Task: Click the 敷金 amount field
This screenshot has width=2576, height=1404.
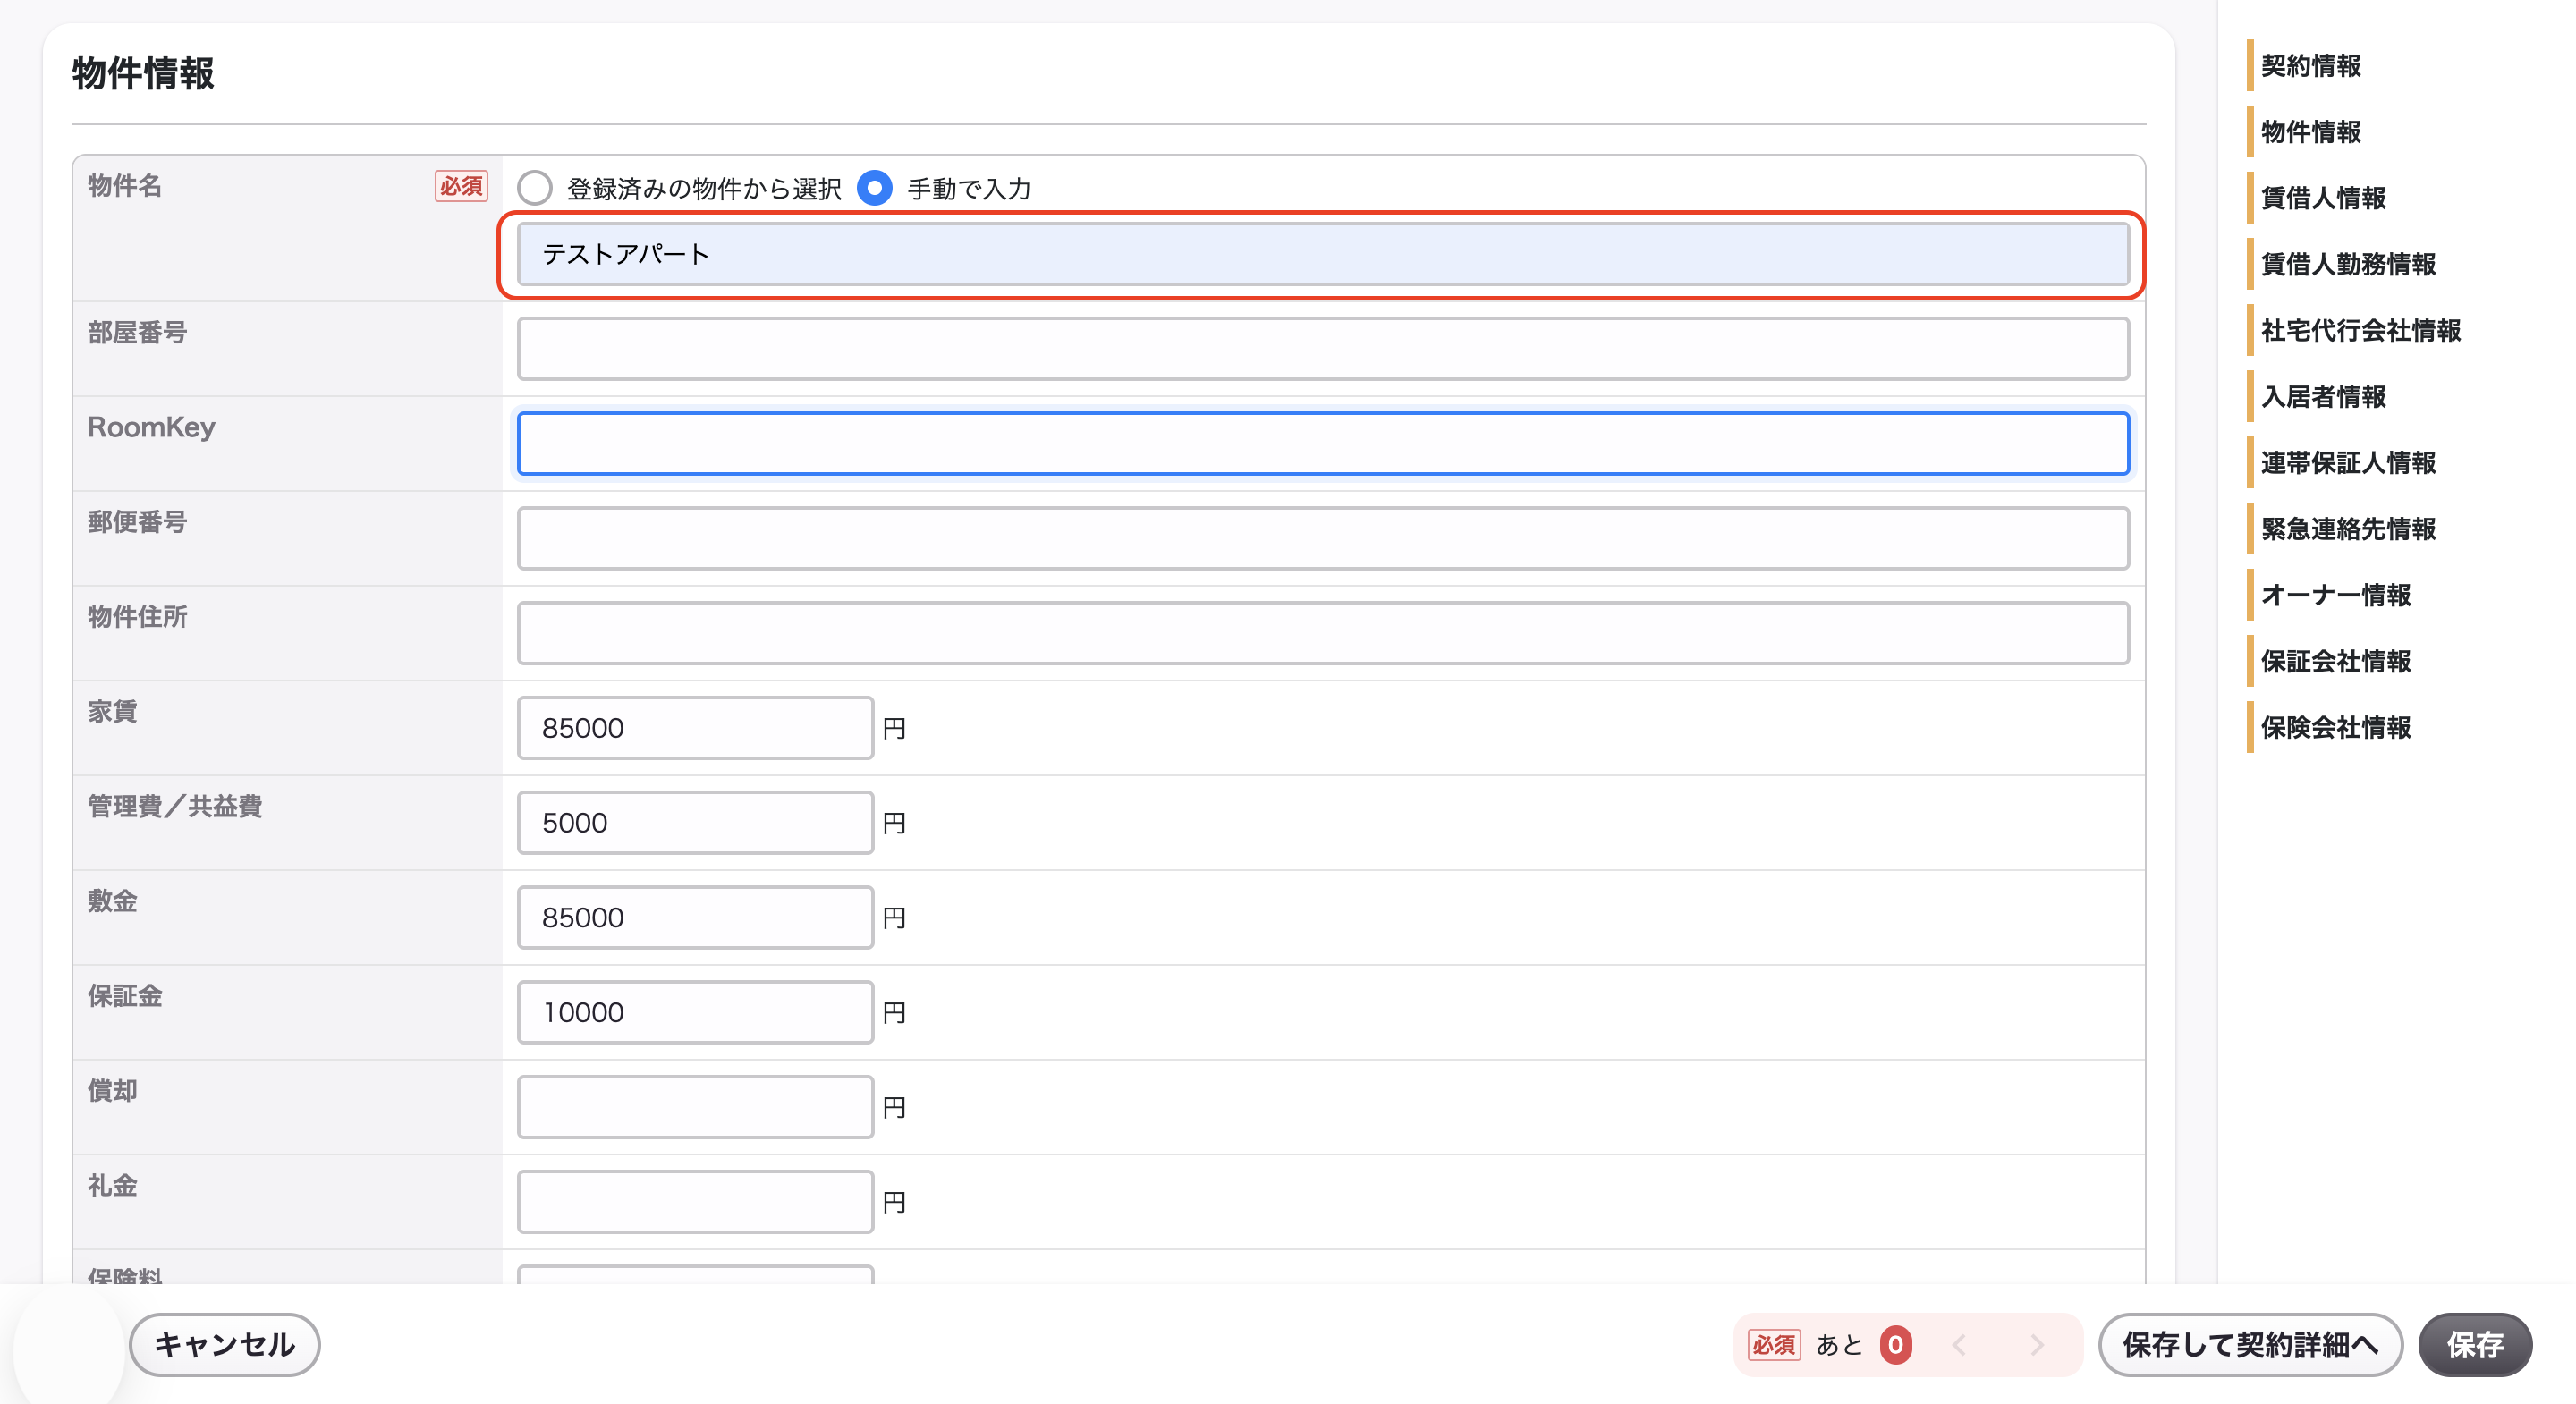Action: click(695, 917)
